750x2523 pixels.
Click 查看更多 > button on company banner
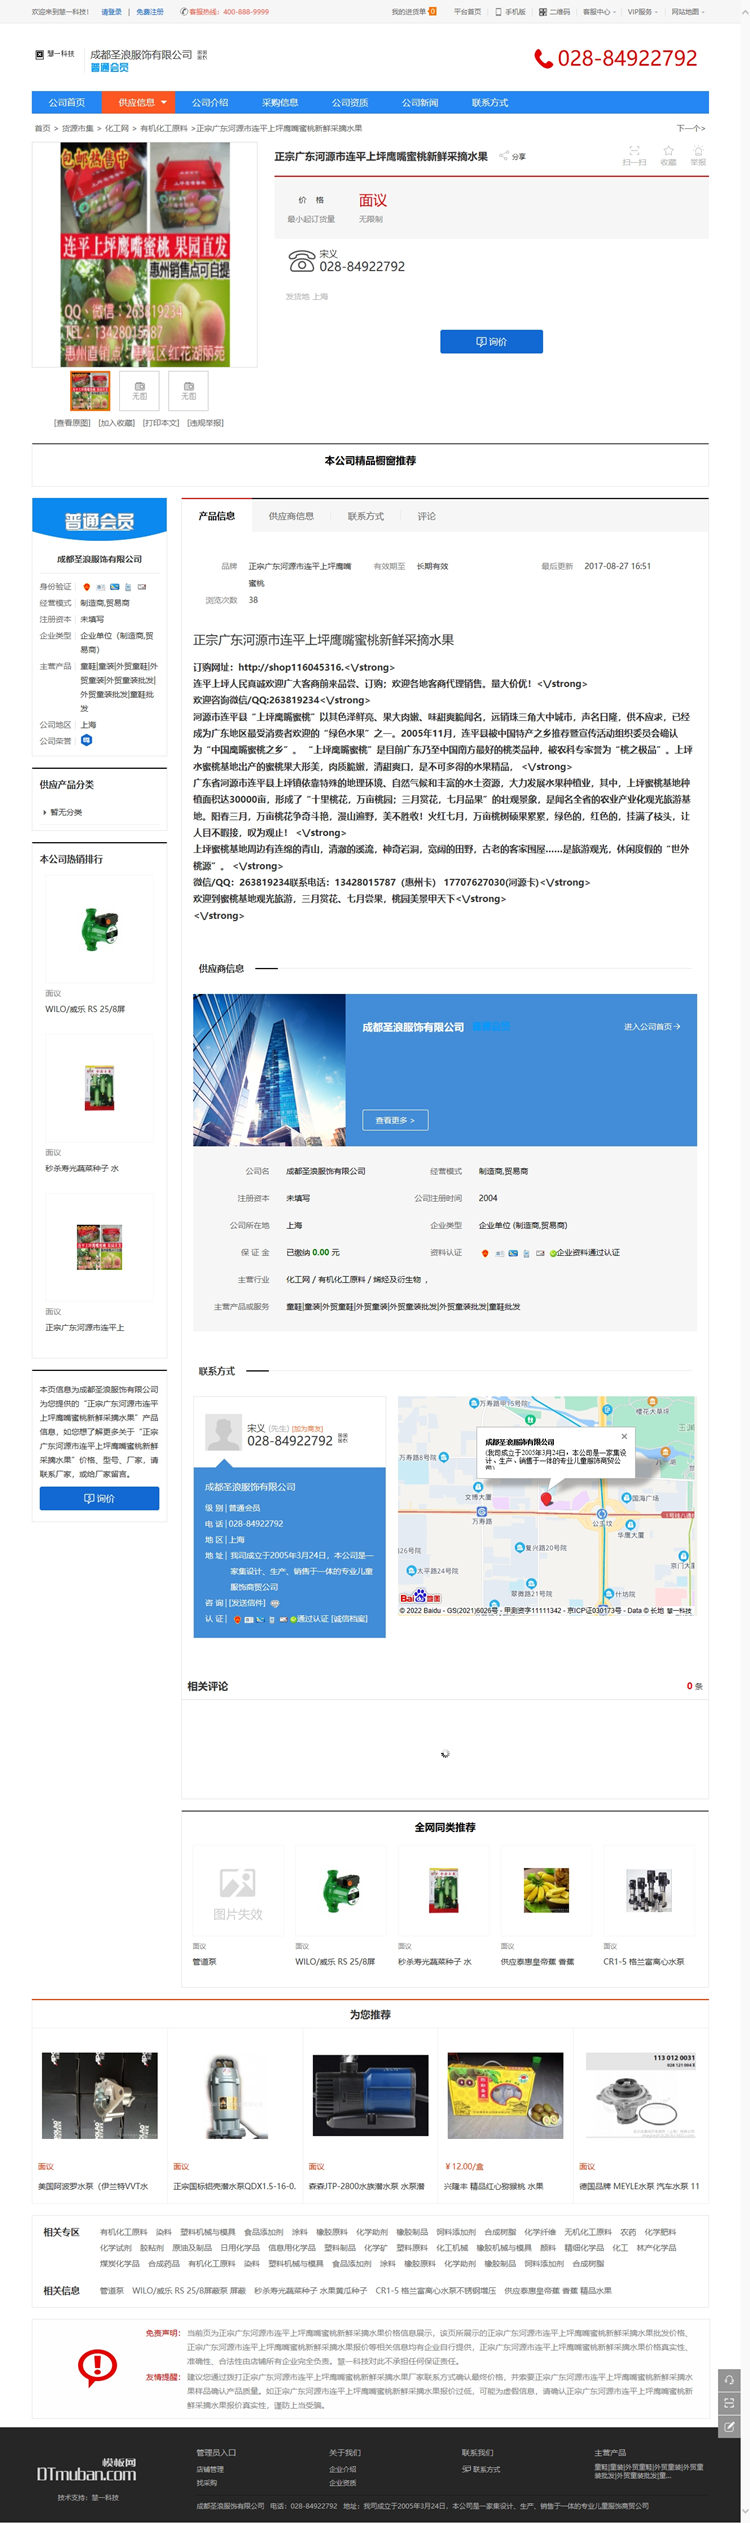click(395, 1120)
